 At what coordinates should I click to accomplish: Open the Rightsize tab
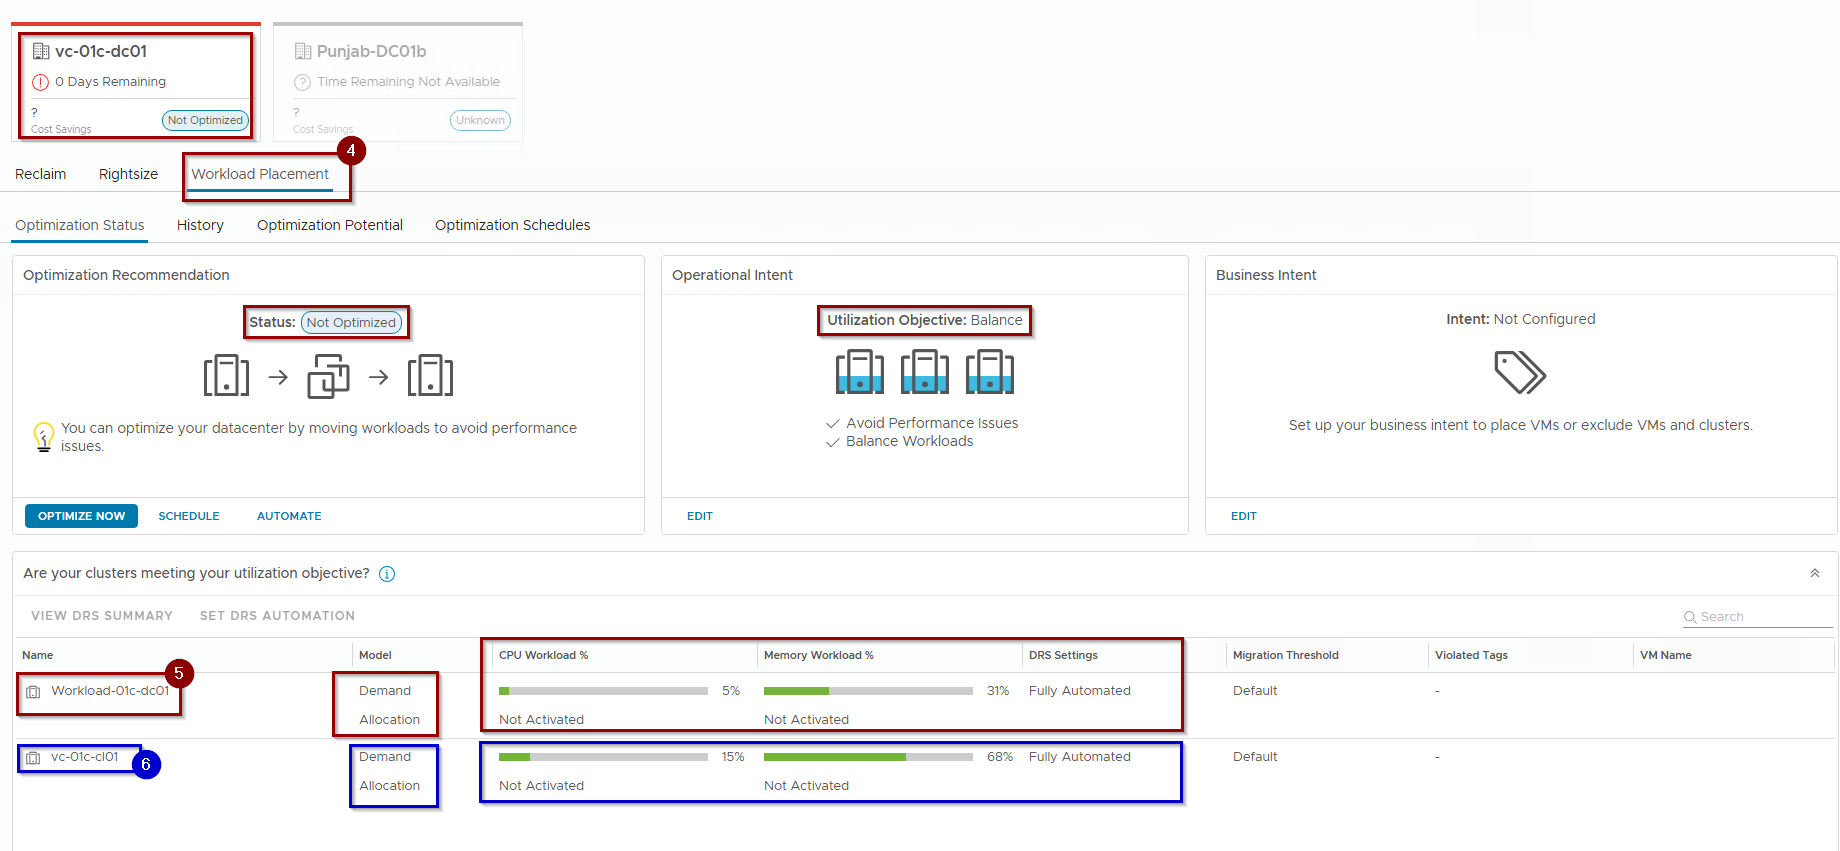point(128,174)
